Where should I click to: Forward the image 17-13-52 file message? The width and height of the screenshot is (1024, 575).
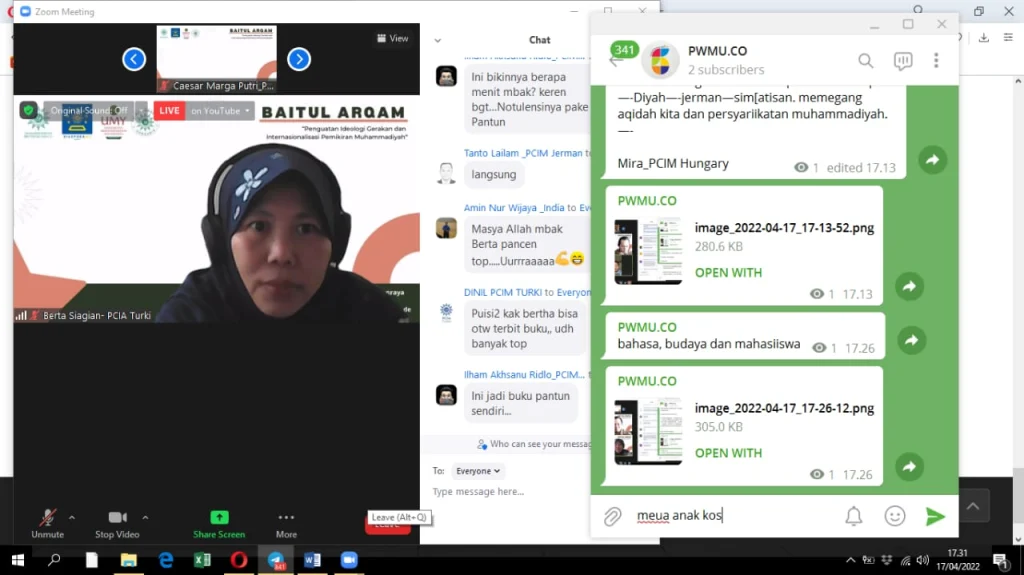[909, 286]
